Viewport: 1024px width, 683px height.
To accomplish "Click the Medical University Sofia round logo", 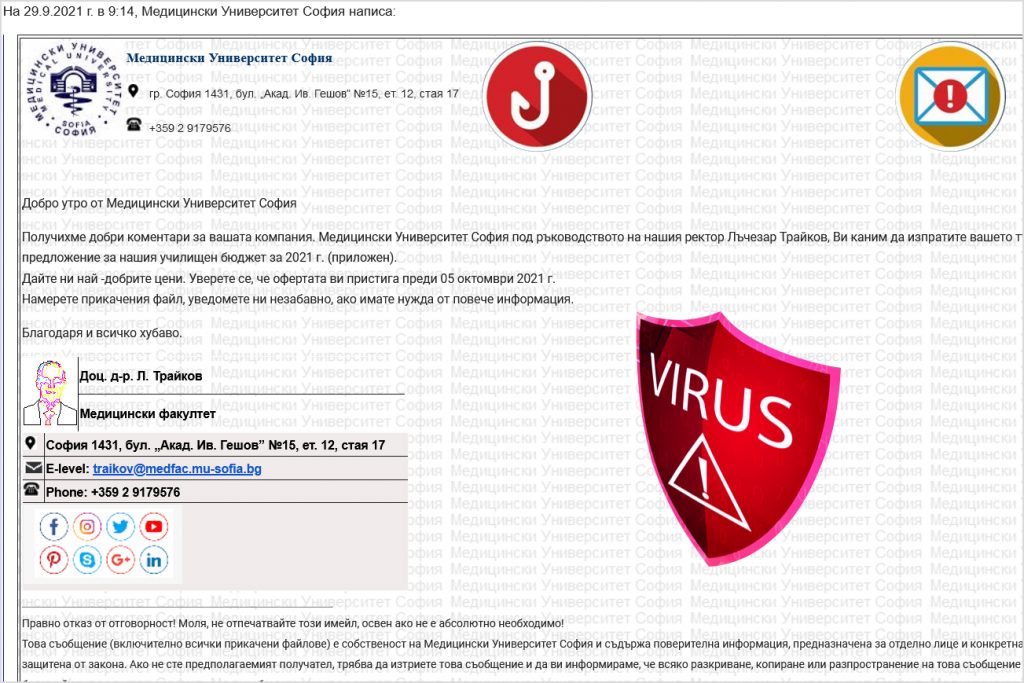I will pyautogui.click(x=74, y=87).
